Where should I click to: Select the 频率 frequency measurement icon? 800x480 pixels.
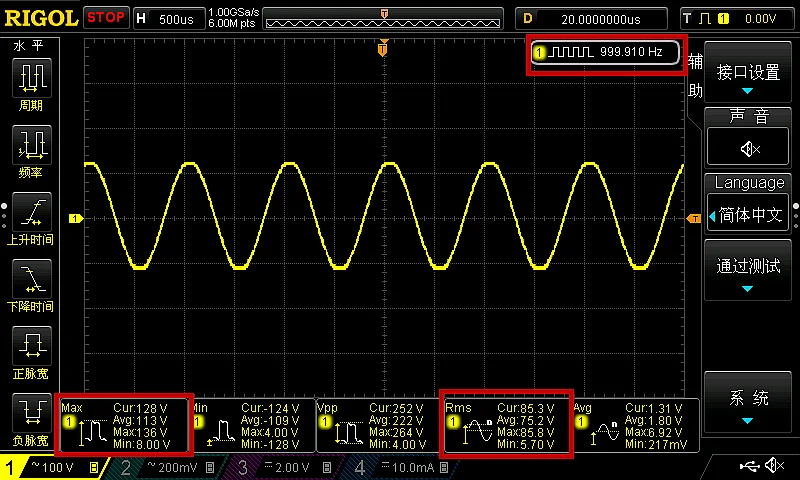click(x=31, y=144)
